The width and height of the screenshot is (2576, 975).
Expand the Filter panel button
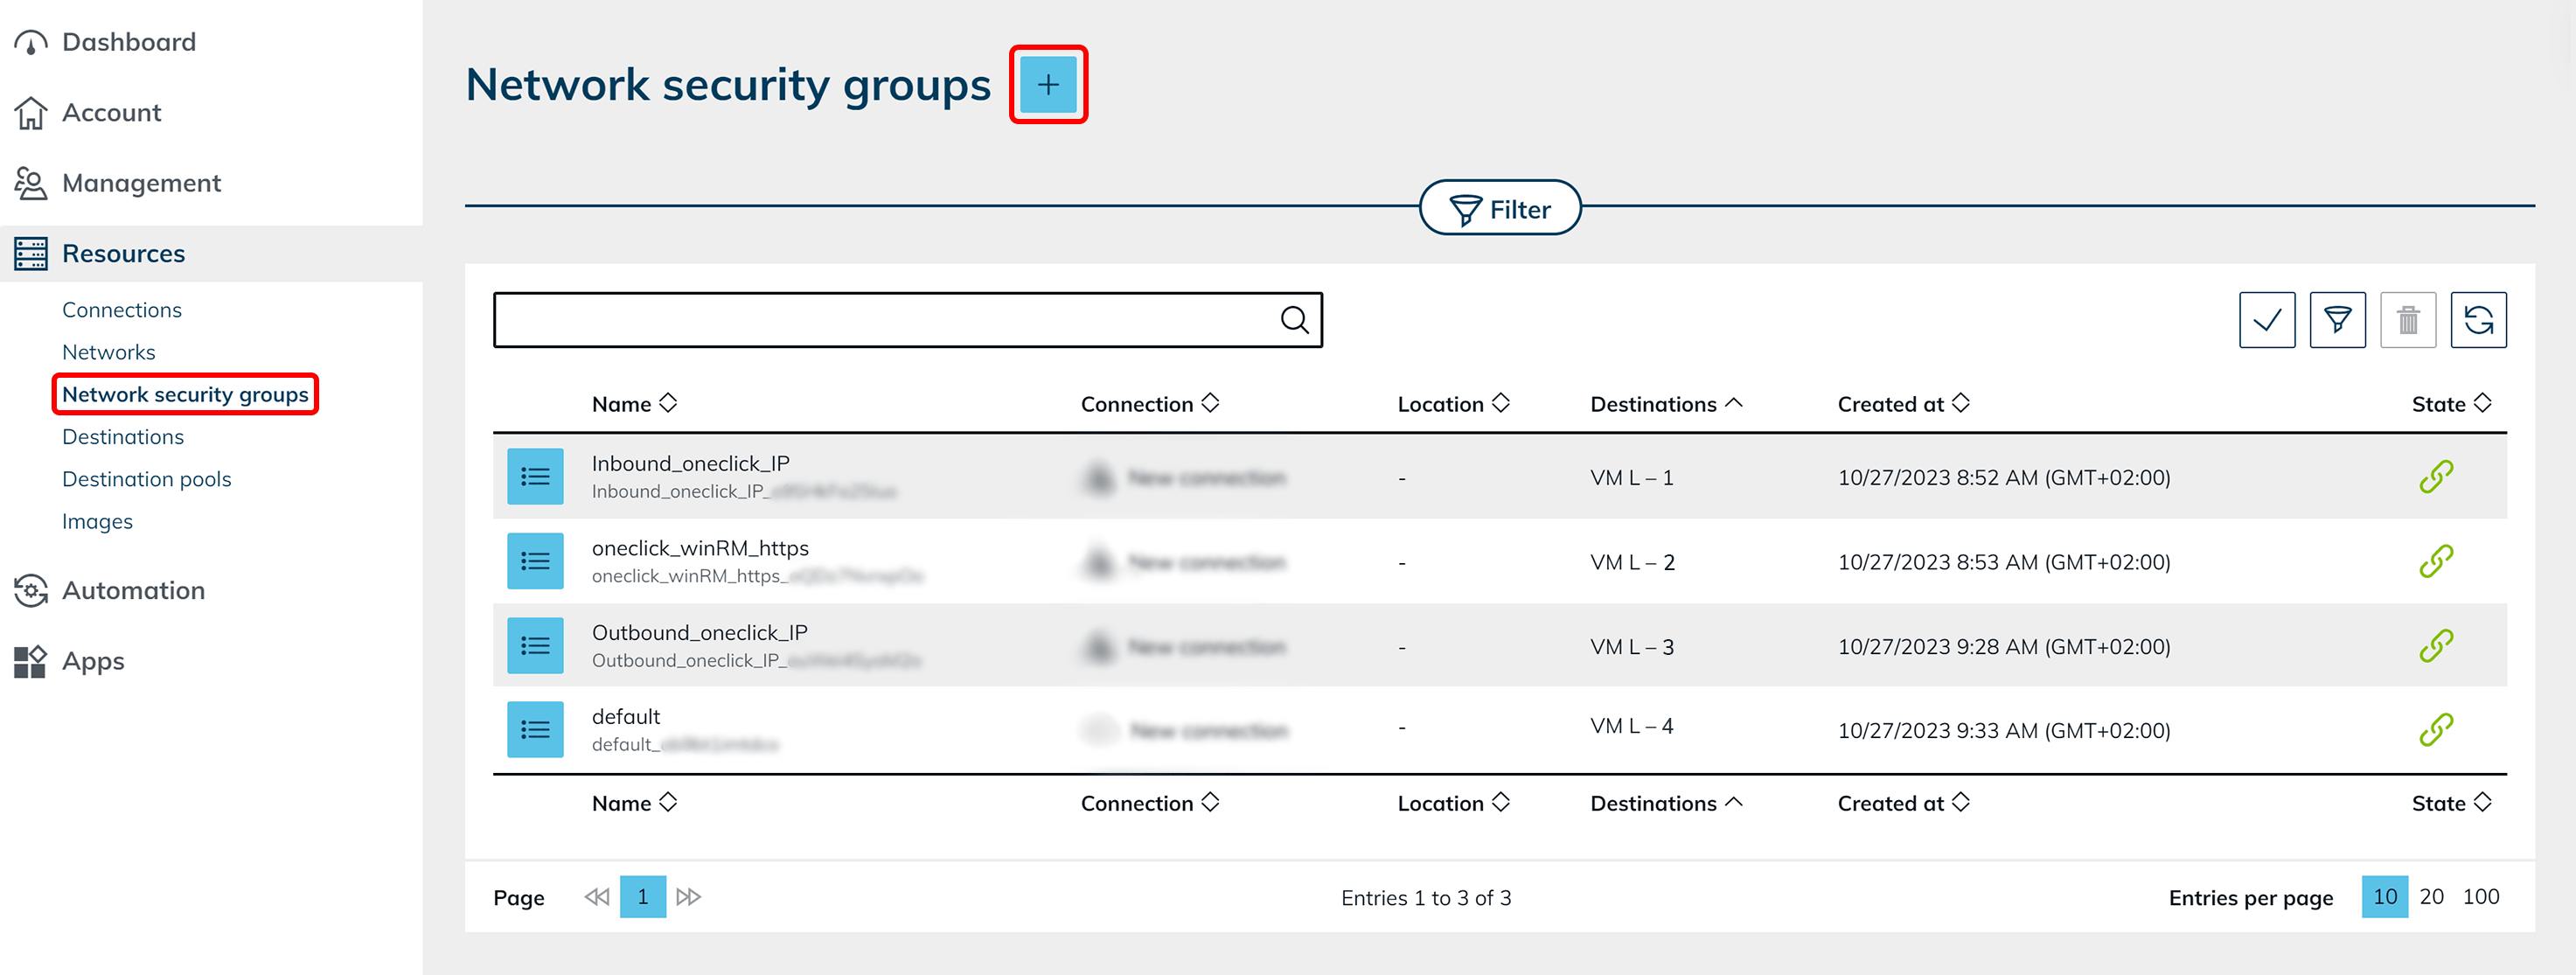click(x=1499, y=208)
